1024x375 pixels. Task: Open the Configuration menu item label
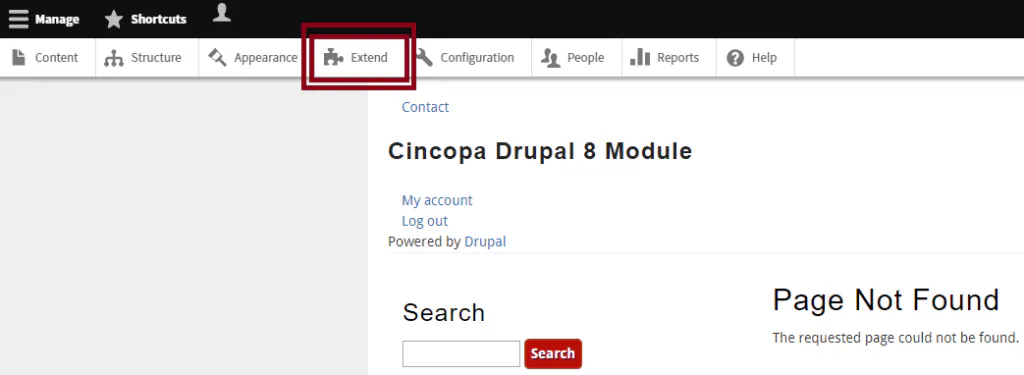pyautogui.click(x=477, y=58)
